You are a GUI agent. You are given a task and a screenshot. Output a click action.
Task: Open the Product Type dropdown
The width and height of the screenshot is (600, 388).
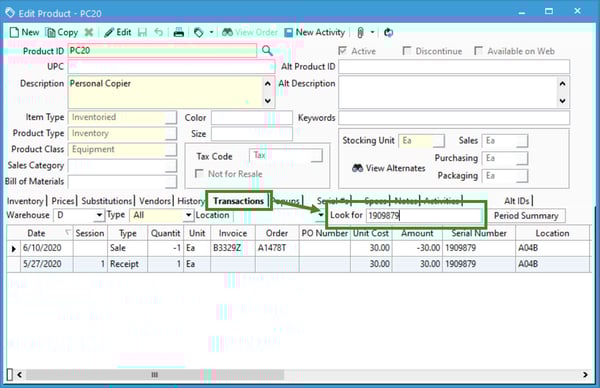(171, 134)
